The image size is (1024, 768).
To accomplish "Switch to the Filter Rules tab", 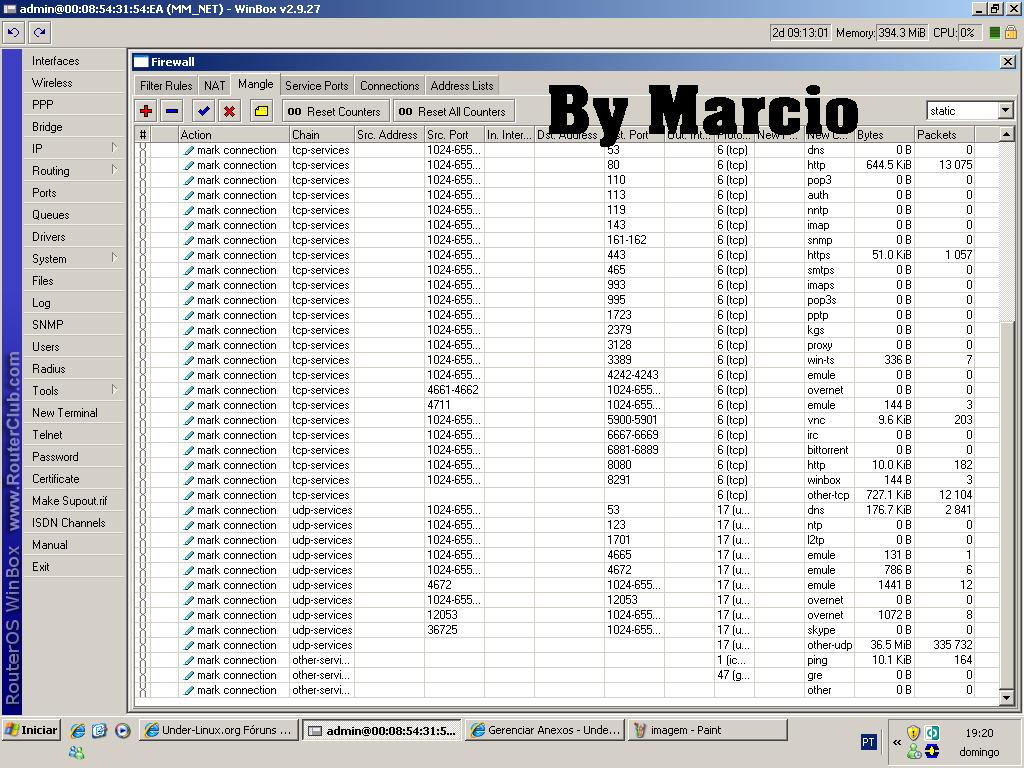I will (166, 86).
